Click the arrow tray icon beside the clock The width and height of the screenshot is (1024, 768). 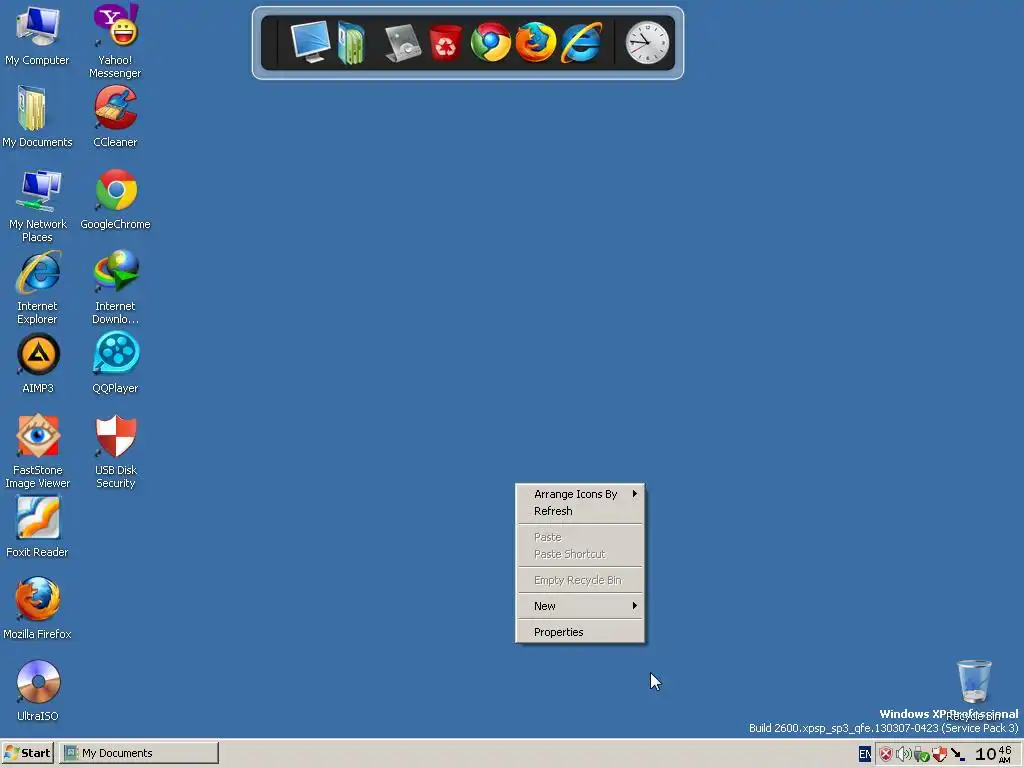coord(958,754)
